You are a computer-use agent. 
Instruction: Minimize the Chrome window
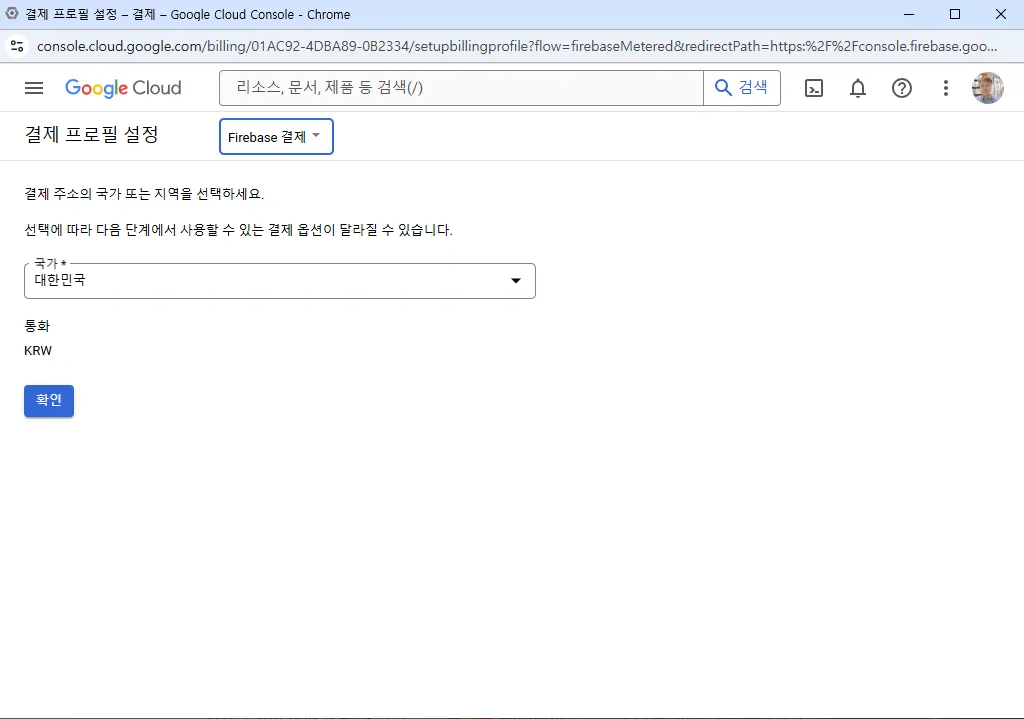(908, 14)
